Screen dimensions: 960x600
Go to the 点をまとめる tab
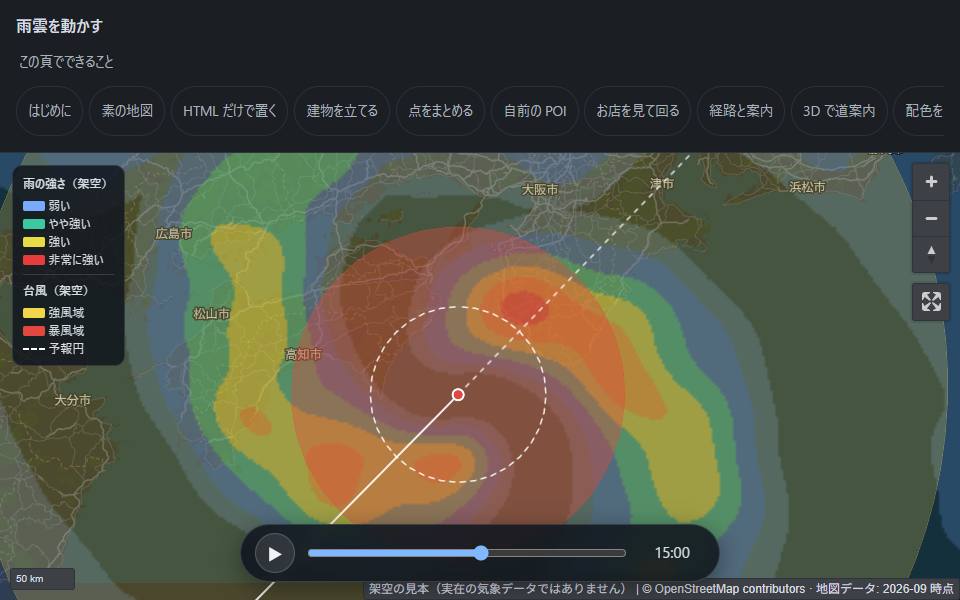440,111
